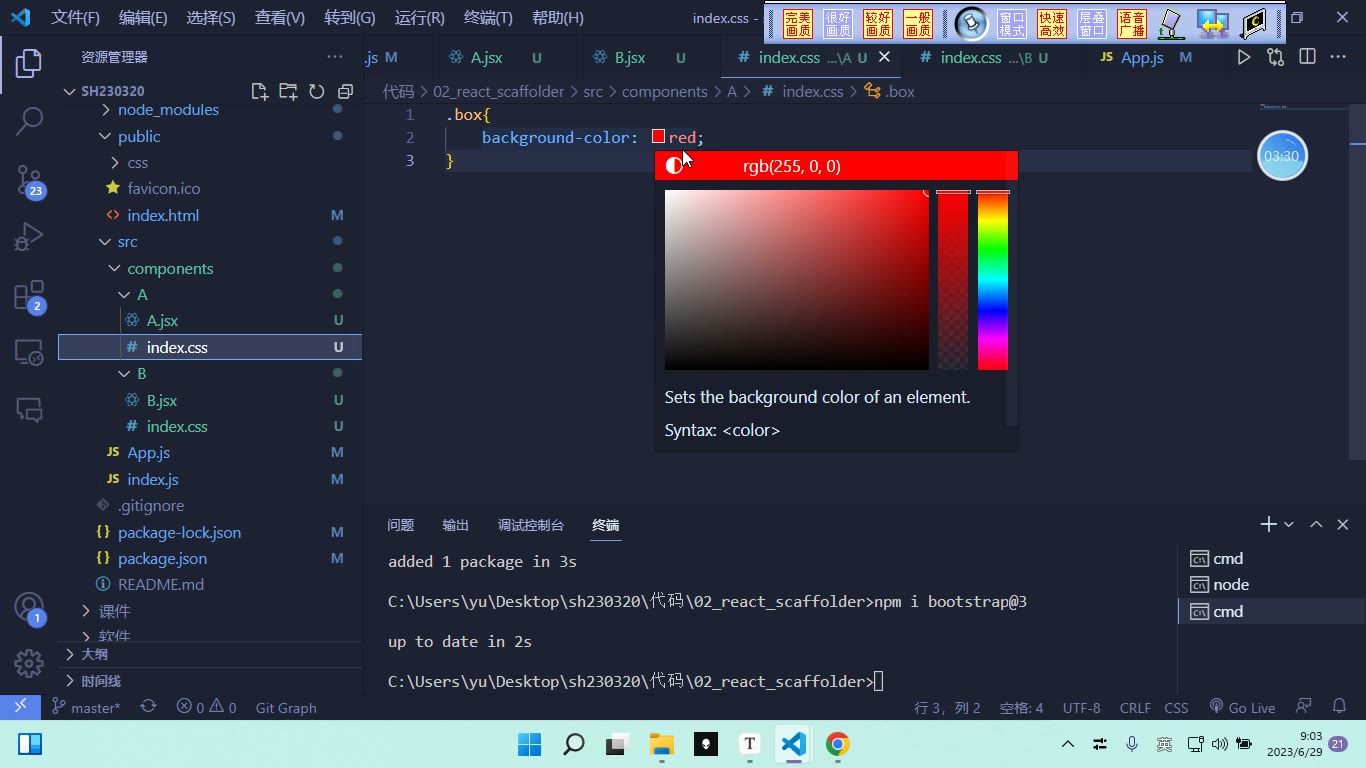Open the Extensions view in activity bar
The width and height of the screenshot is (1366, 768).
29,296
